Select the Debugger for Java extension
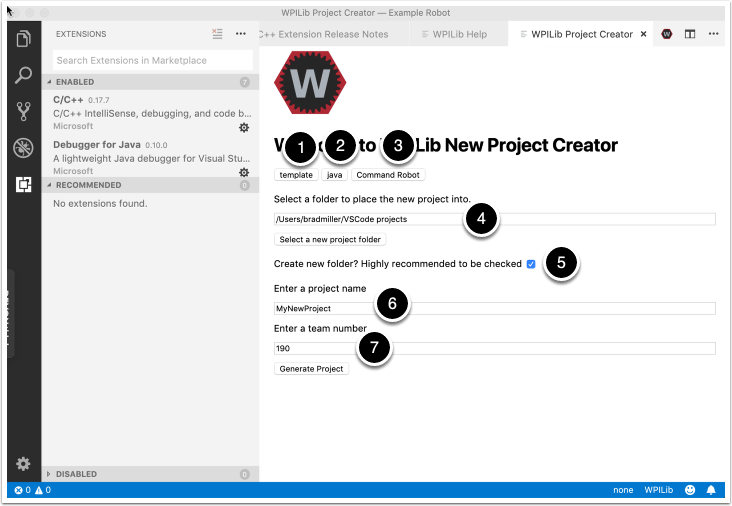 point(150,157)
